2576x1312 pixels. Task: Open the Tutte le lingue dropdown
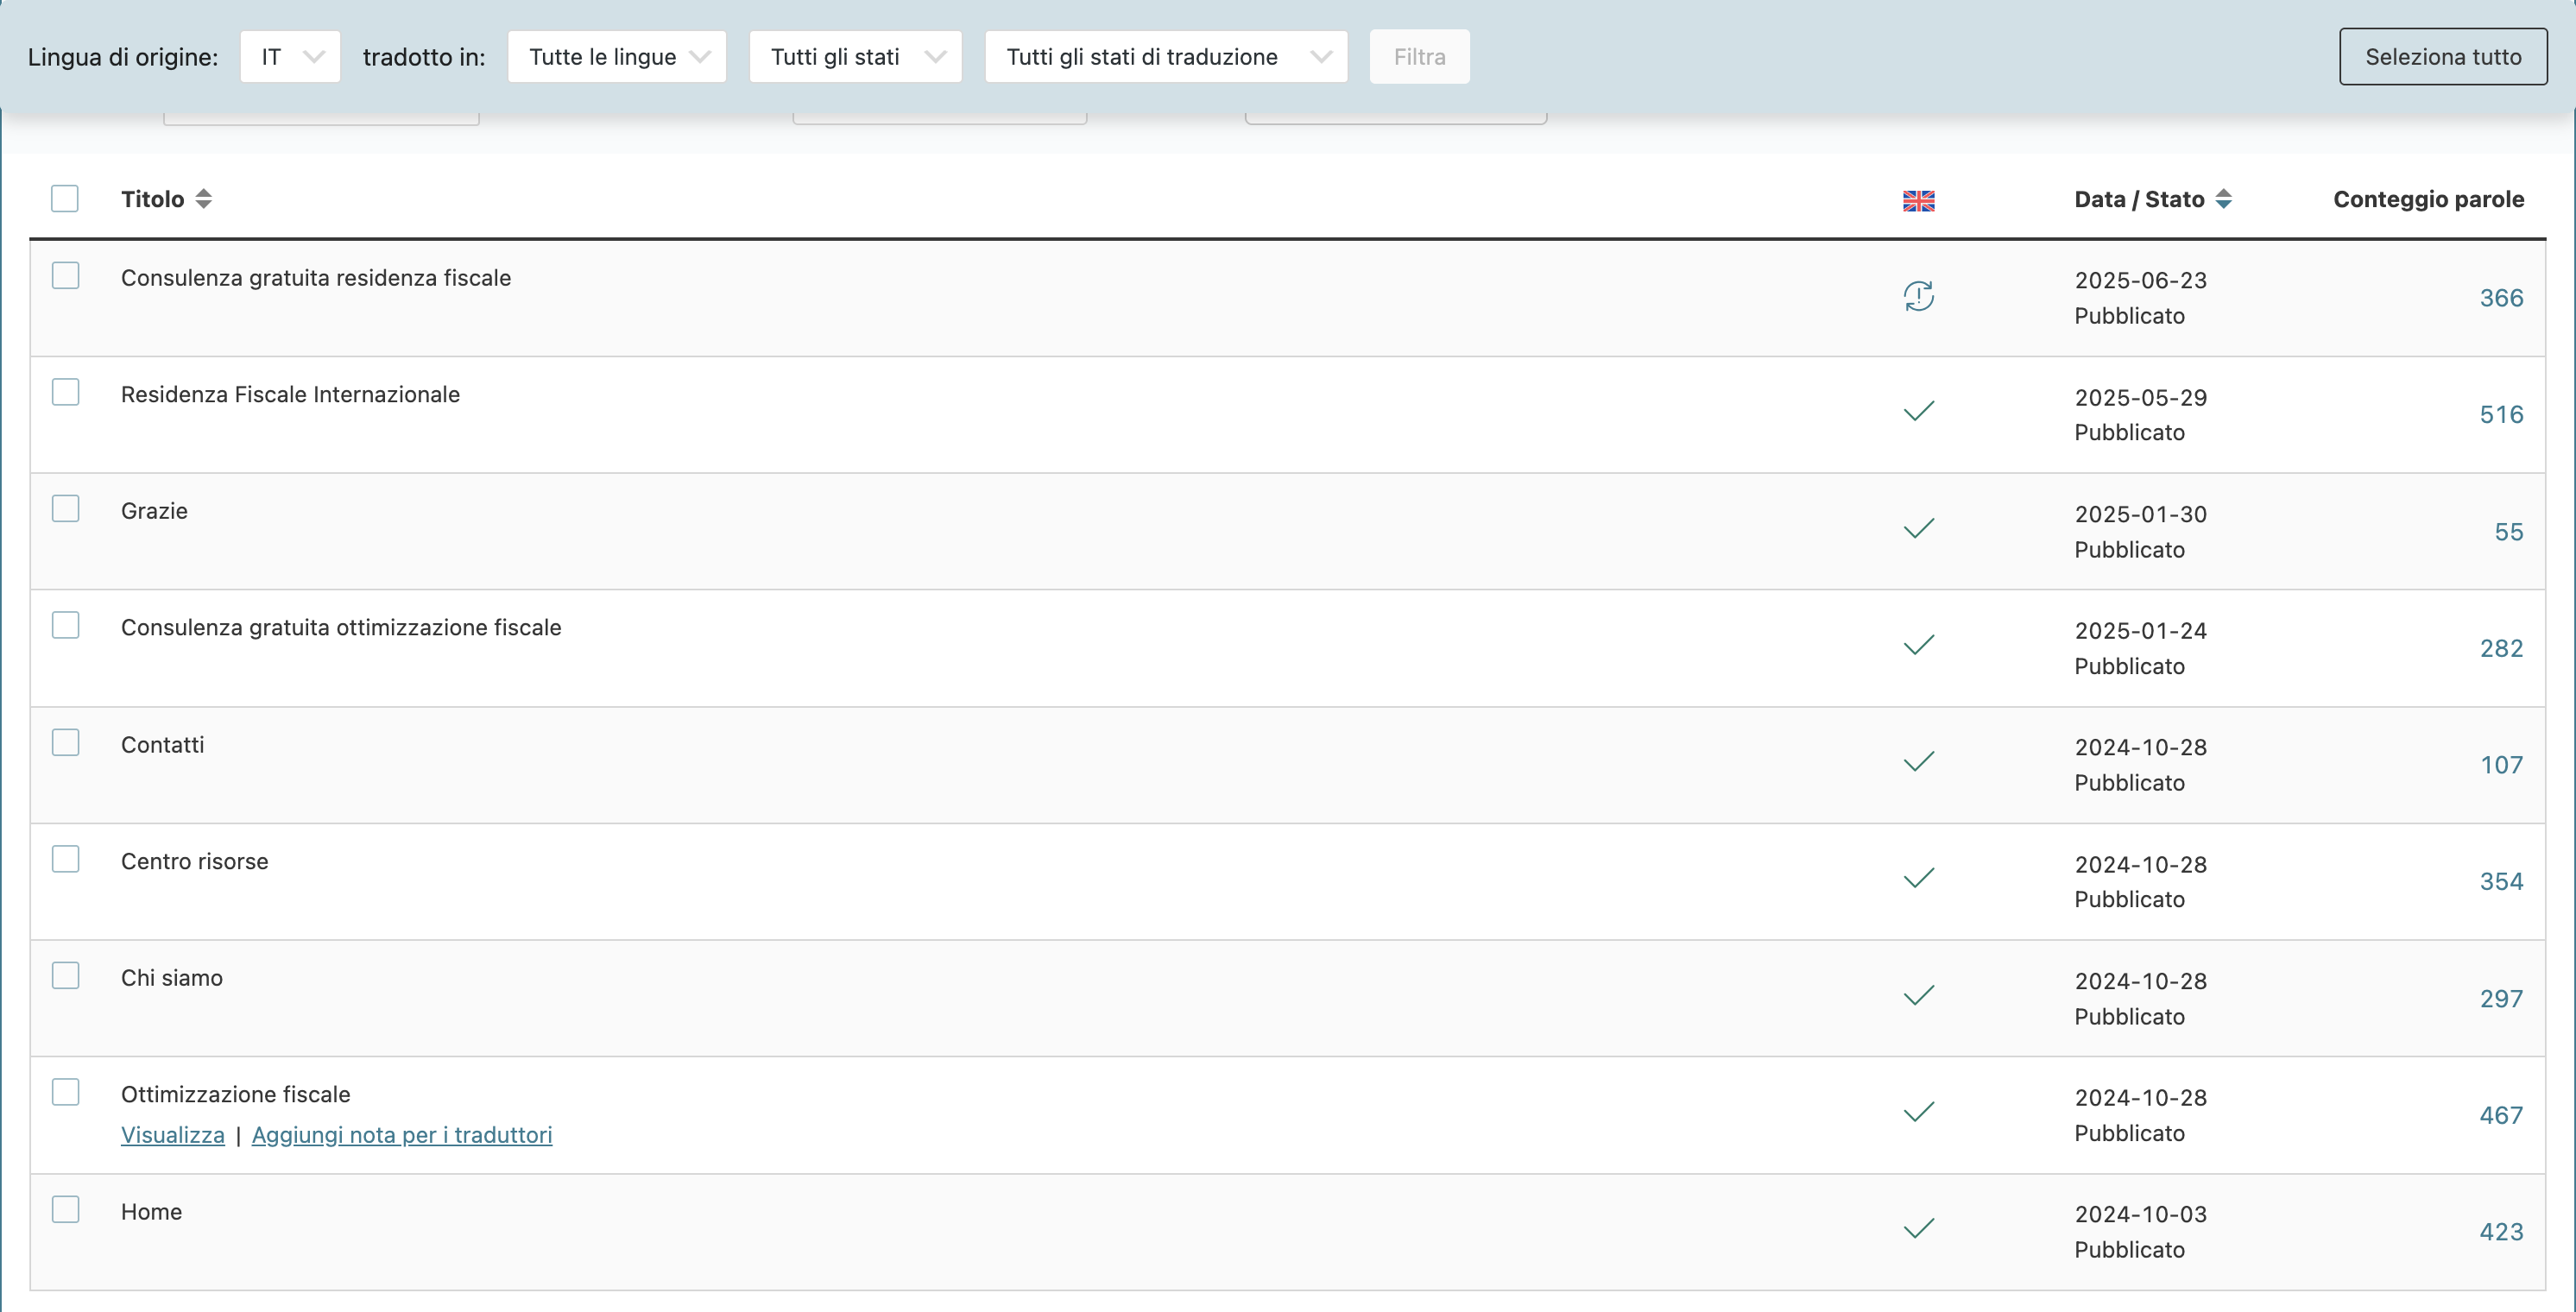[x=617, y=57]
